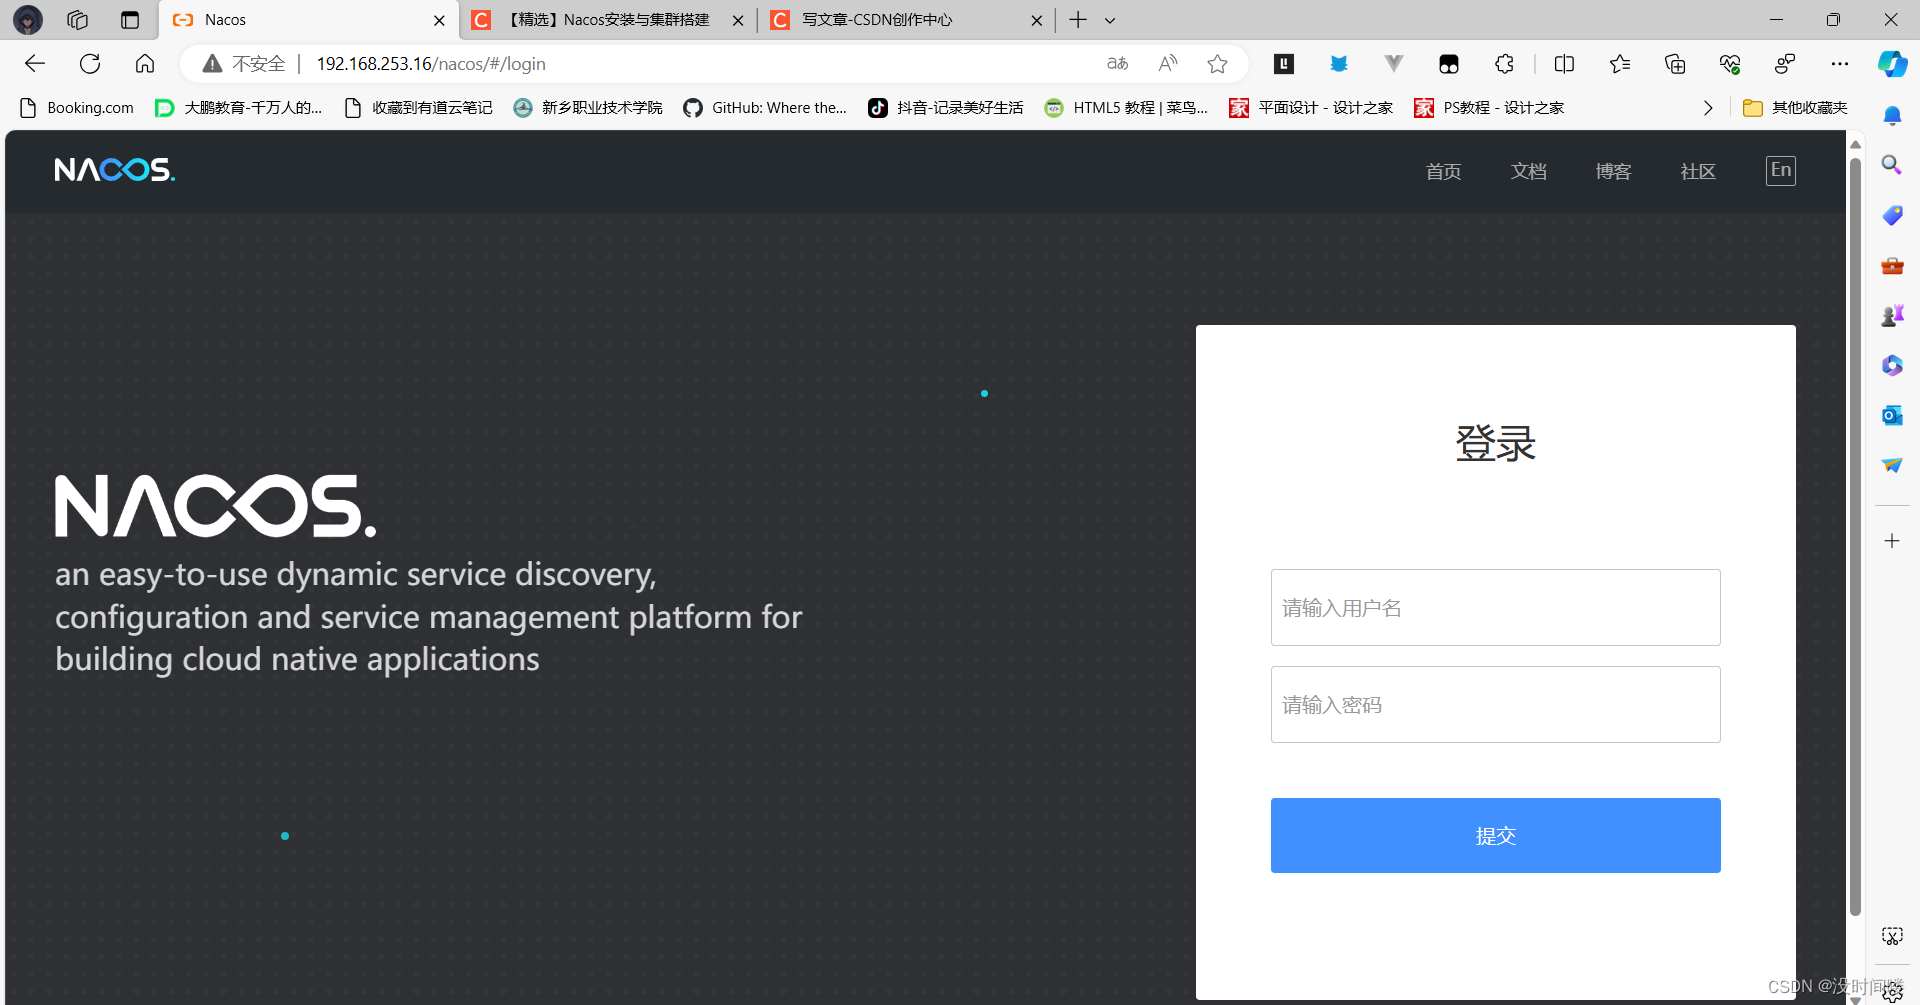Open the collections icon in toolbar

[x=1675, y=64]
